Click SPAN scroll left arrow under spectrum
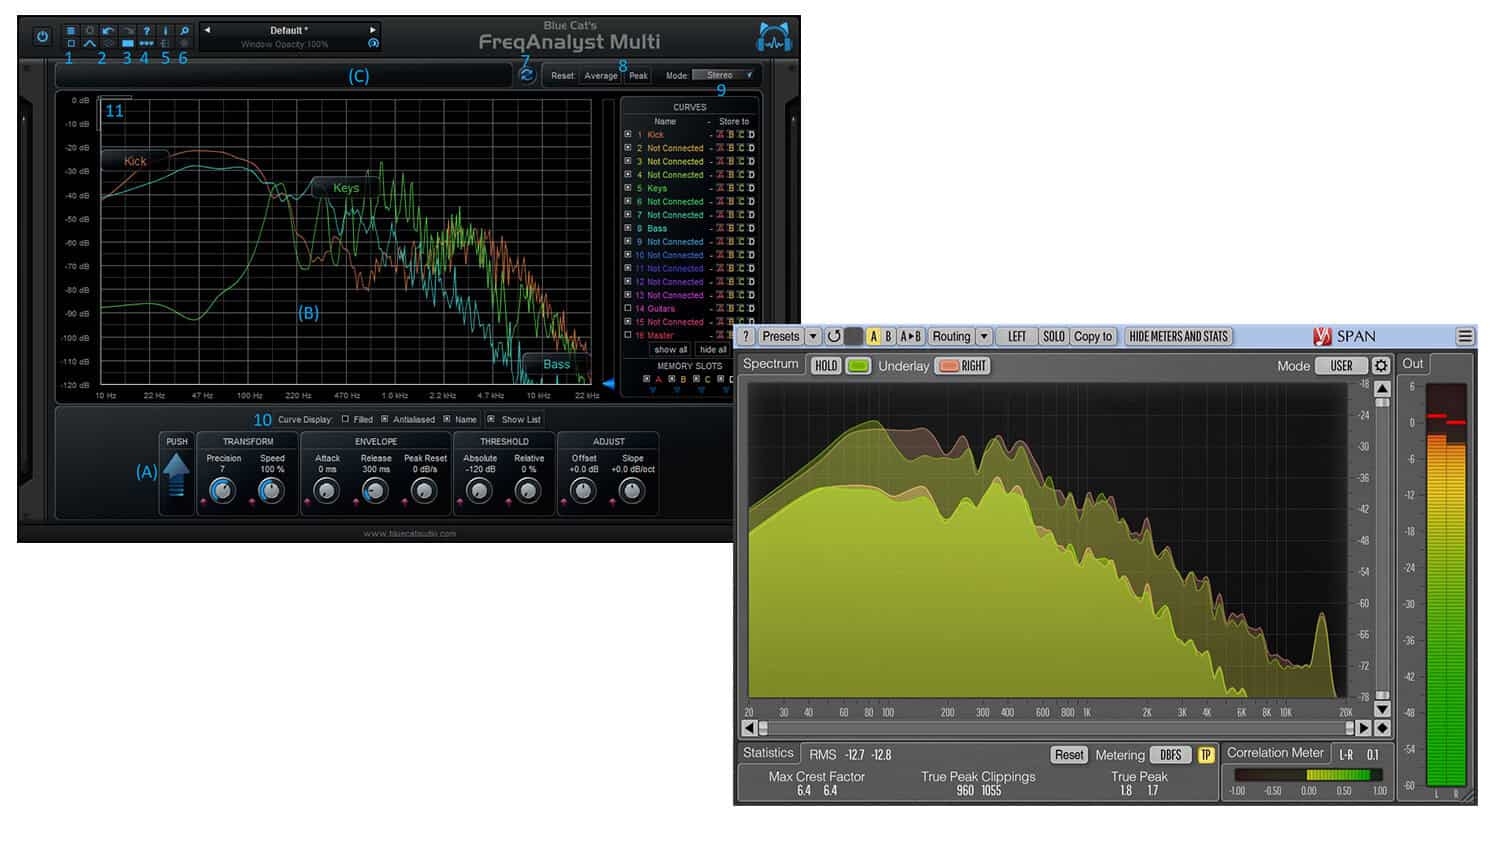 [749, 728]
